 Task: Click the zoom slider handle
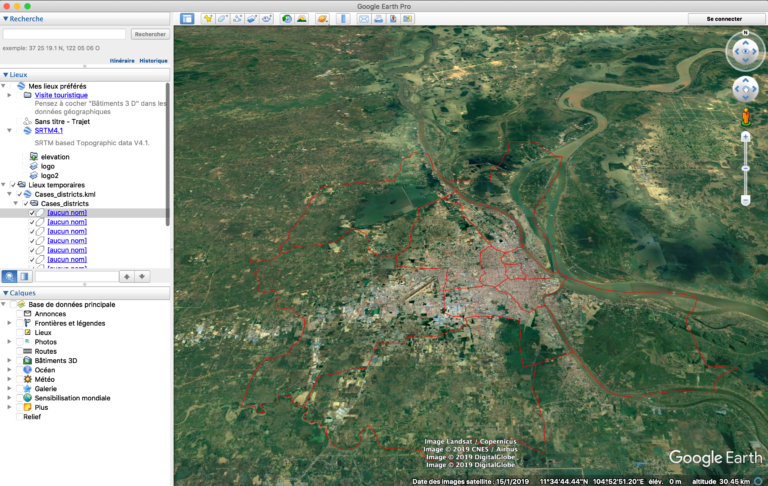coord(745,168)
